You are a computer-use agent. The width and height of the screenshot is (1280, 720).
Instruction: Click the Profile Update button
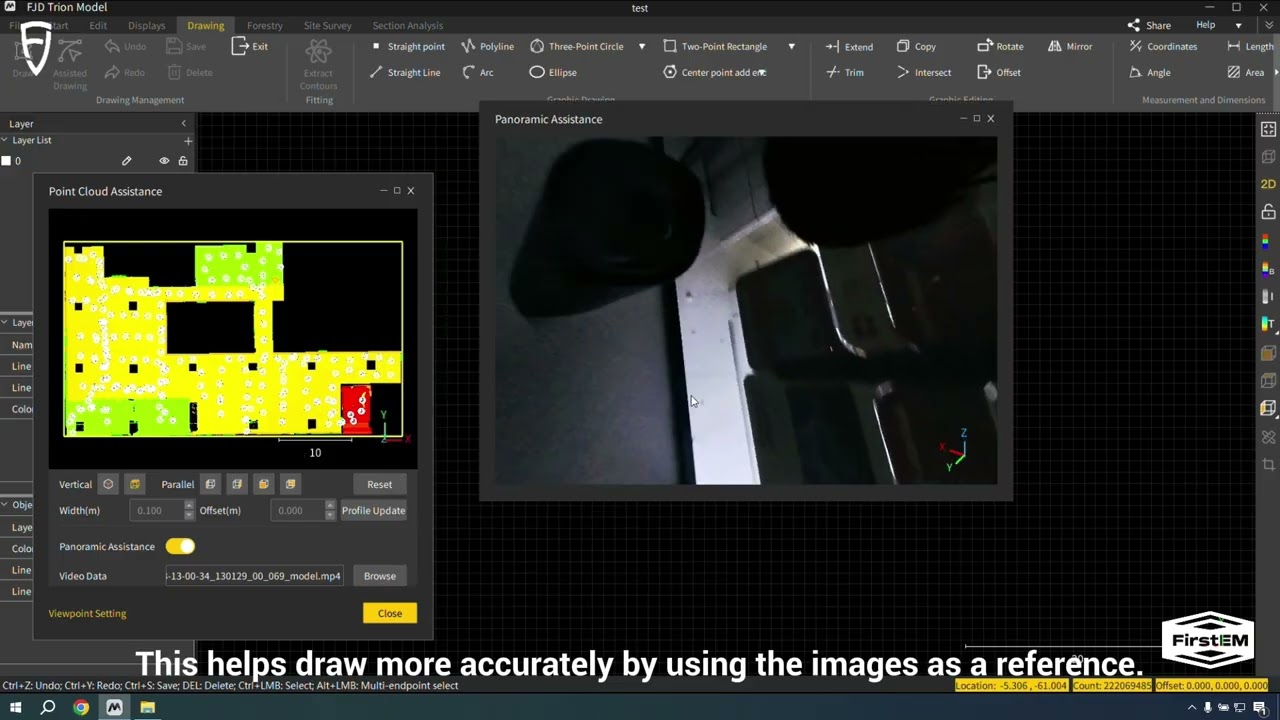(x=373, y=510)
